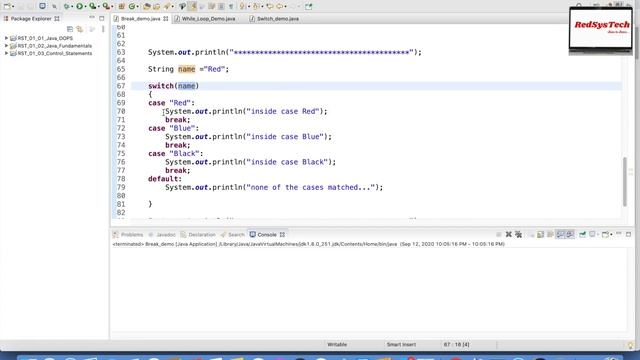Click on line 67 switch(name) statement
Screen dimensions: 640x360
173,86
